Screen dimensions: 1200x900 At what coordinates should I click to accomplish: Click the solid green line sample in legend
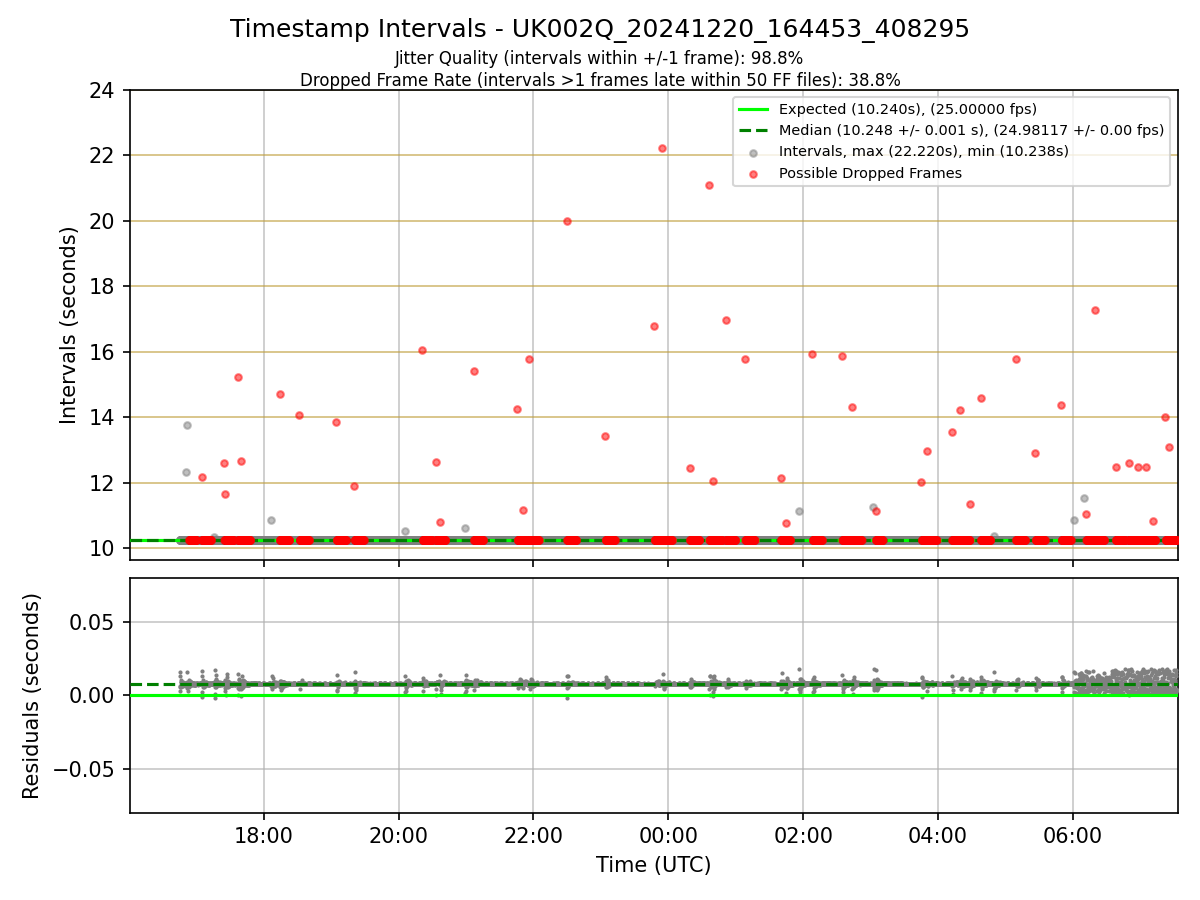click(753, 109)
